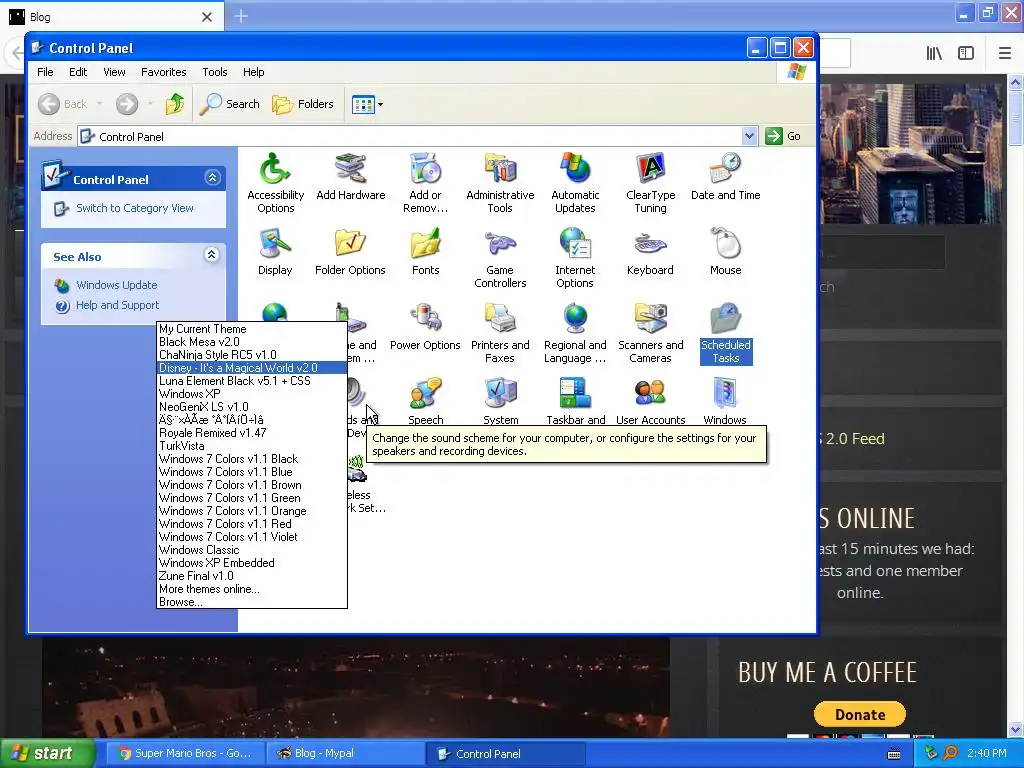Open Folder Options icon
1024x768 pixels.
click(x=350, y=251)
